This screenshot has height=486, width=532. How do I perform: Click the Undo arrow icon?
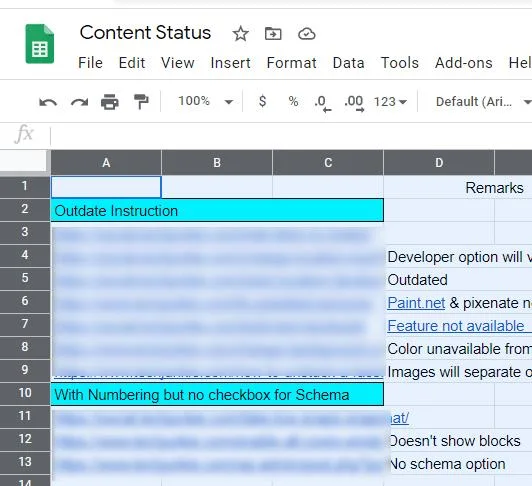click(x=48, y=102)
